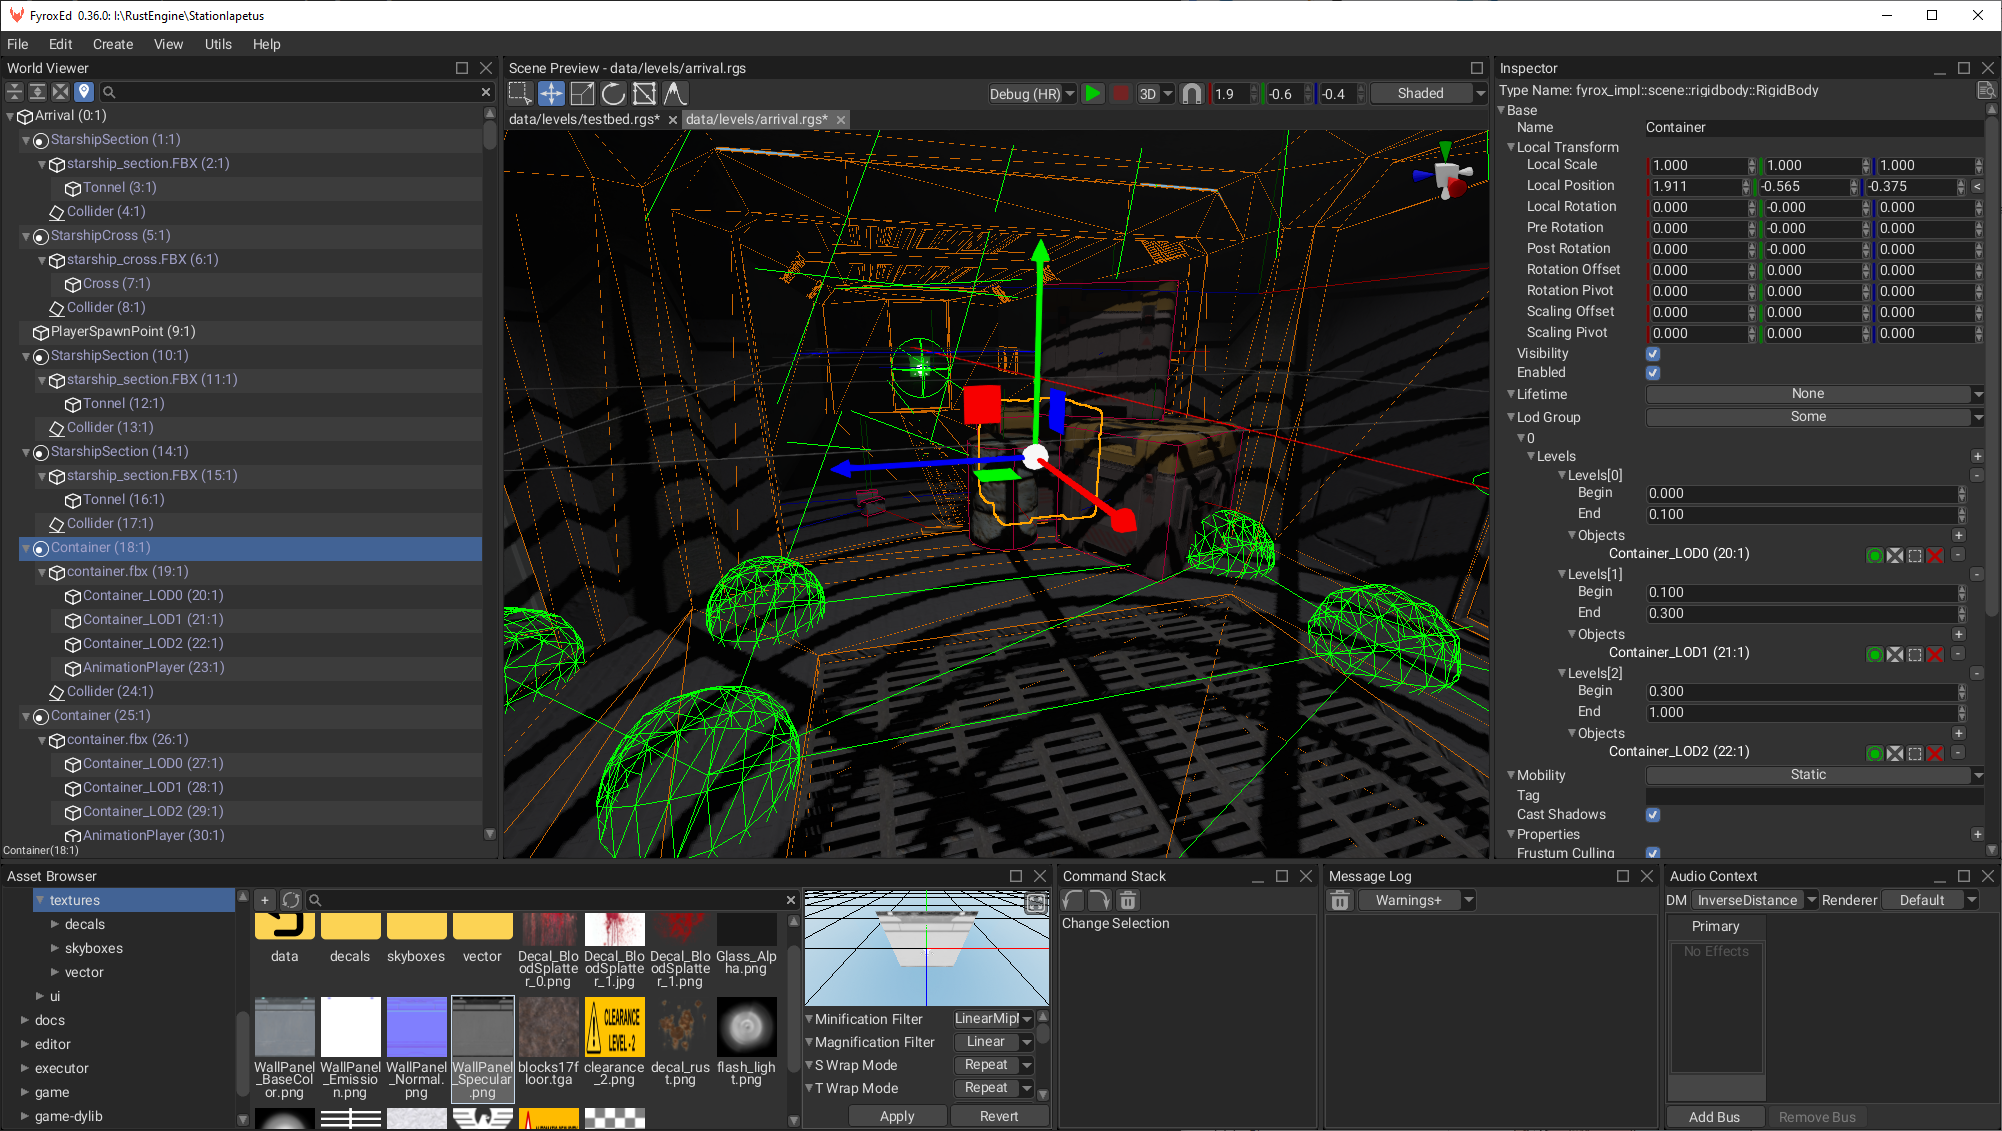
Task: Collapse the Container (18:1) tree node
Action: (x=26, y=548)
